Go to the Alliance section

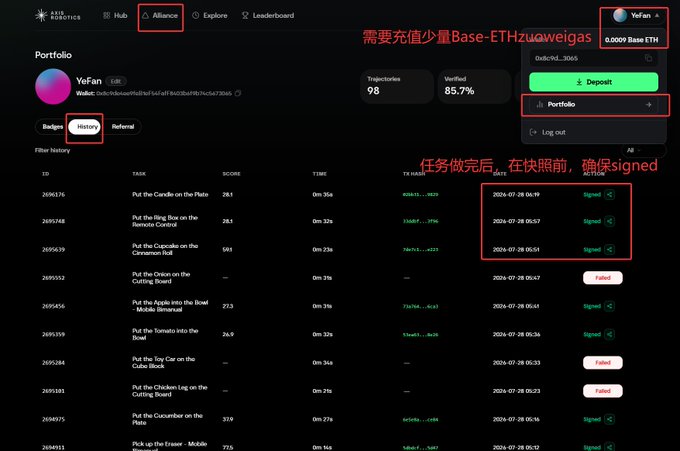(160, 16)
